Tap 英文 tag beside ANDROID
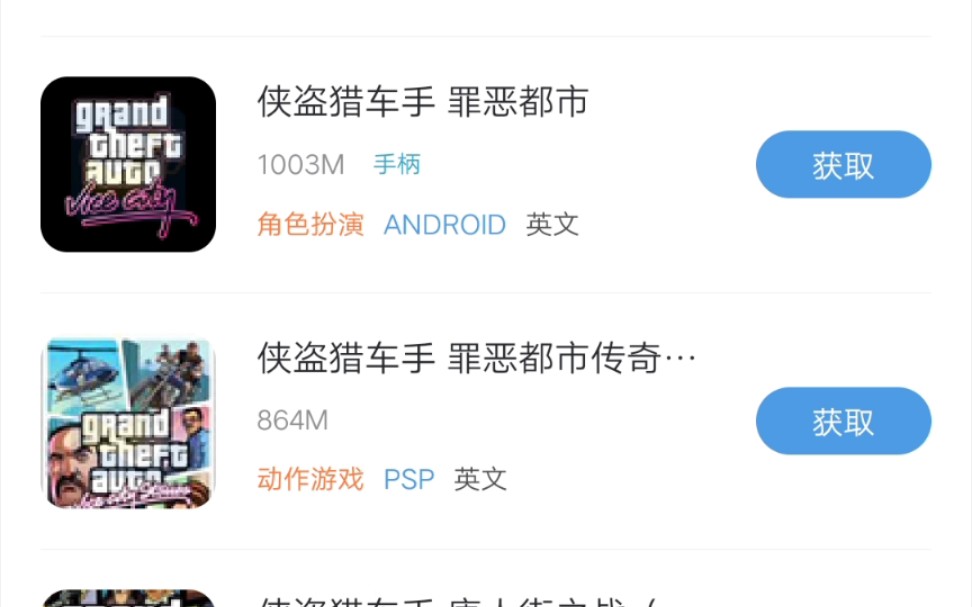This screenshot has height=607, width=972. (x=552, y=224)
